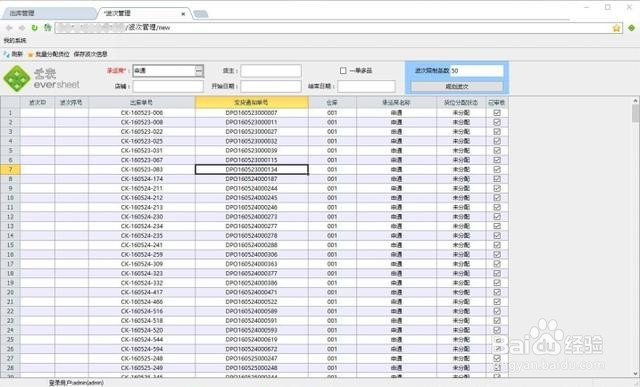The height and width of the screenshot is (387, 640).
Task: Select cell DPO160524000471
Action: tap(251, 292)
